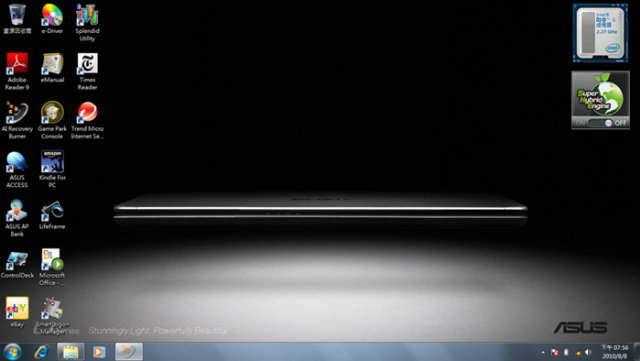Launch the eBay shortcut
The height and width of the screenshot is (361, 640).
tap(17, 312)
